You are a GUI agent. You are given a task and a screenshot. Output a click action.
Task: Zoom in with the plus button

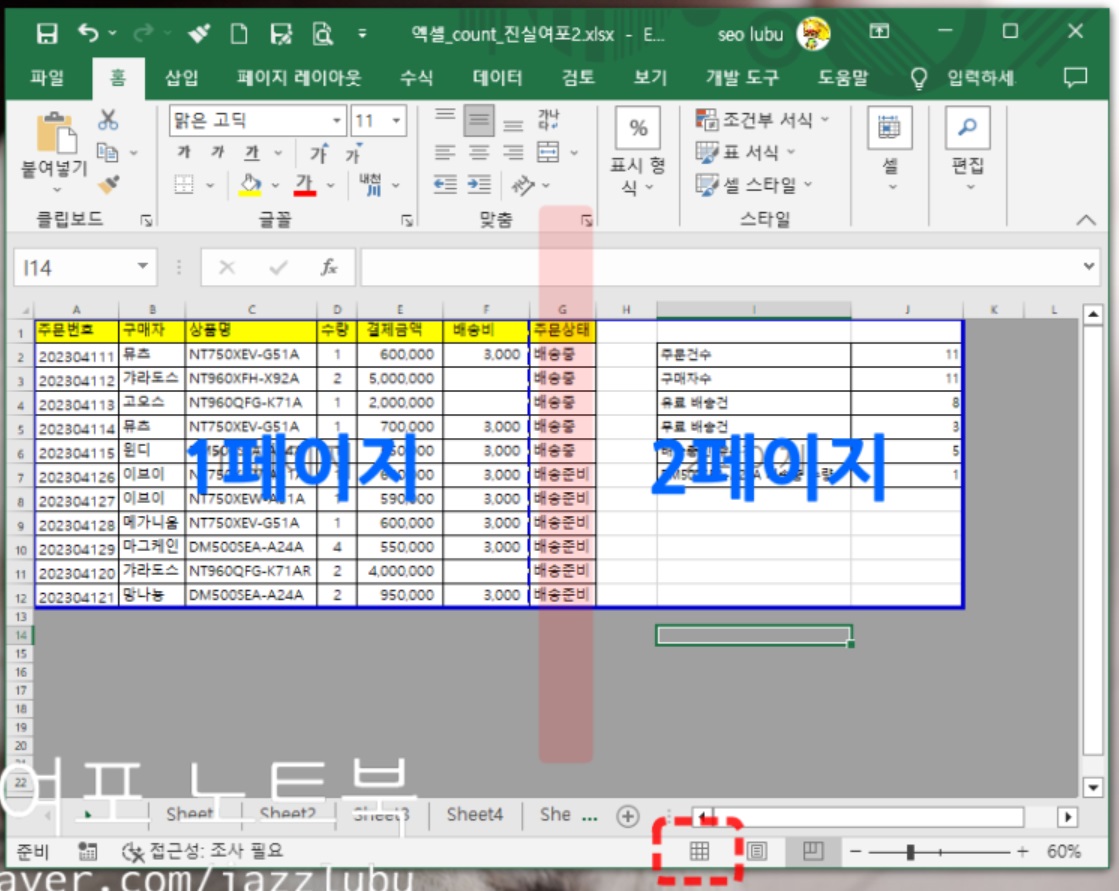(1022, 851)
